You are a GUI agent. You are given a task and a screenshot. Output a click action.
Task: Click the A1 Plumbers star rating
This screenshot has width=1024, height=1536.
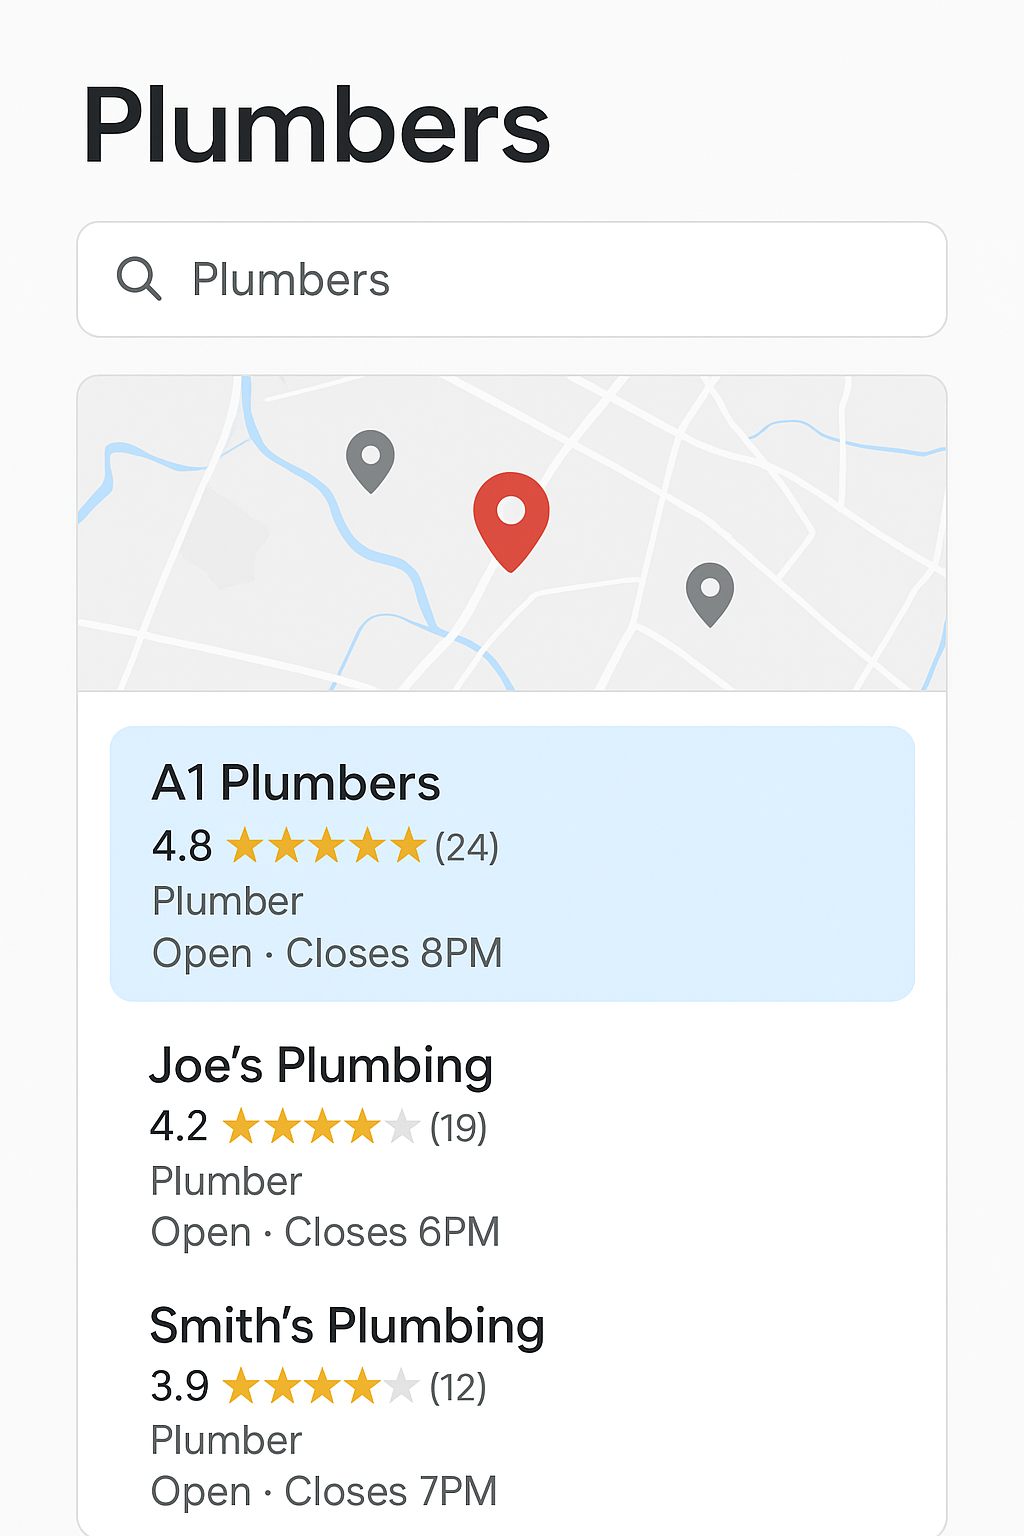point(326,846)
